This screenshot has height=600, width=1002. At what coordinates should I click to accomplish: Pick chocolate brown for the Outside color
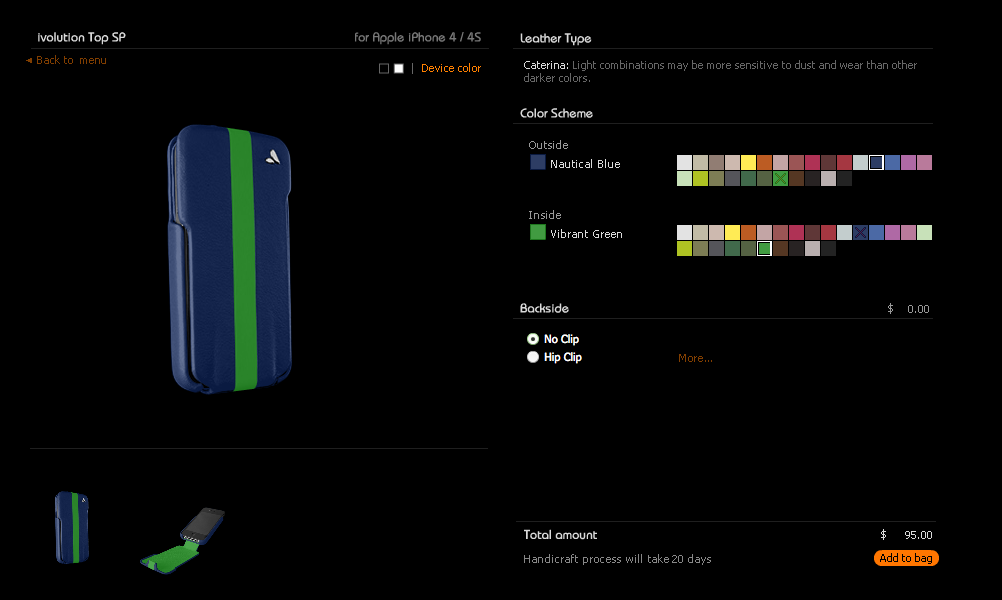(796, 178)
